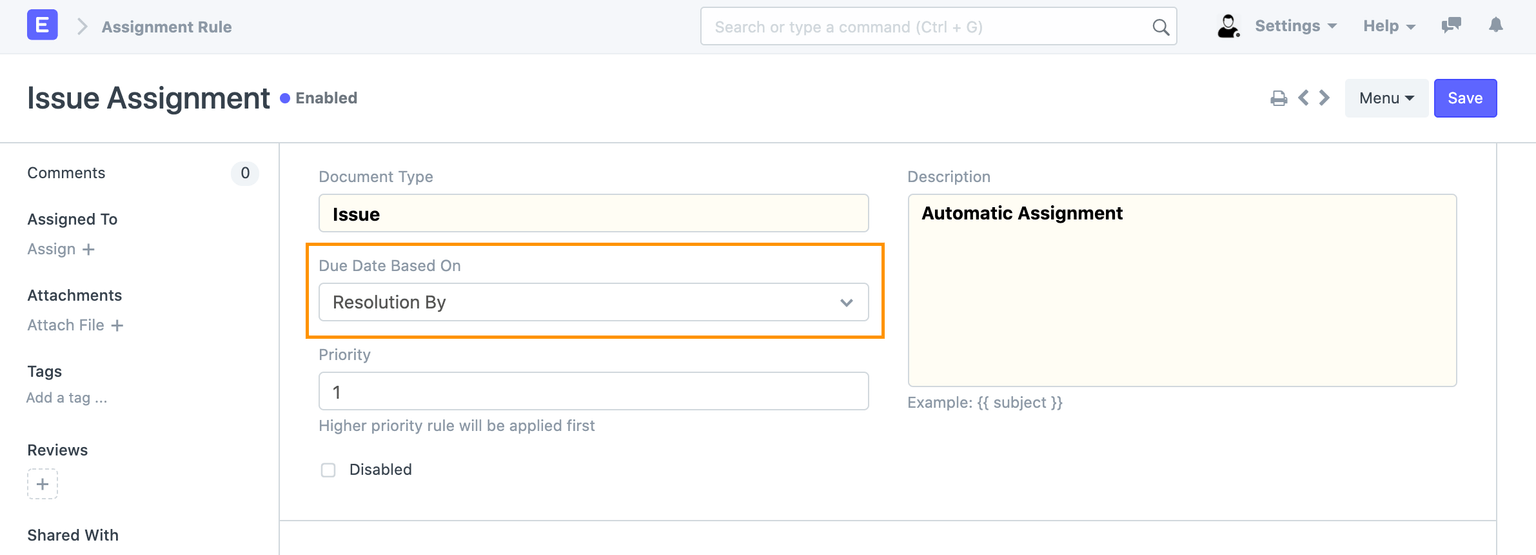Open the Menu dropdown button
The image size is (1536, 555).
pos(1386,98)
